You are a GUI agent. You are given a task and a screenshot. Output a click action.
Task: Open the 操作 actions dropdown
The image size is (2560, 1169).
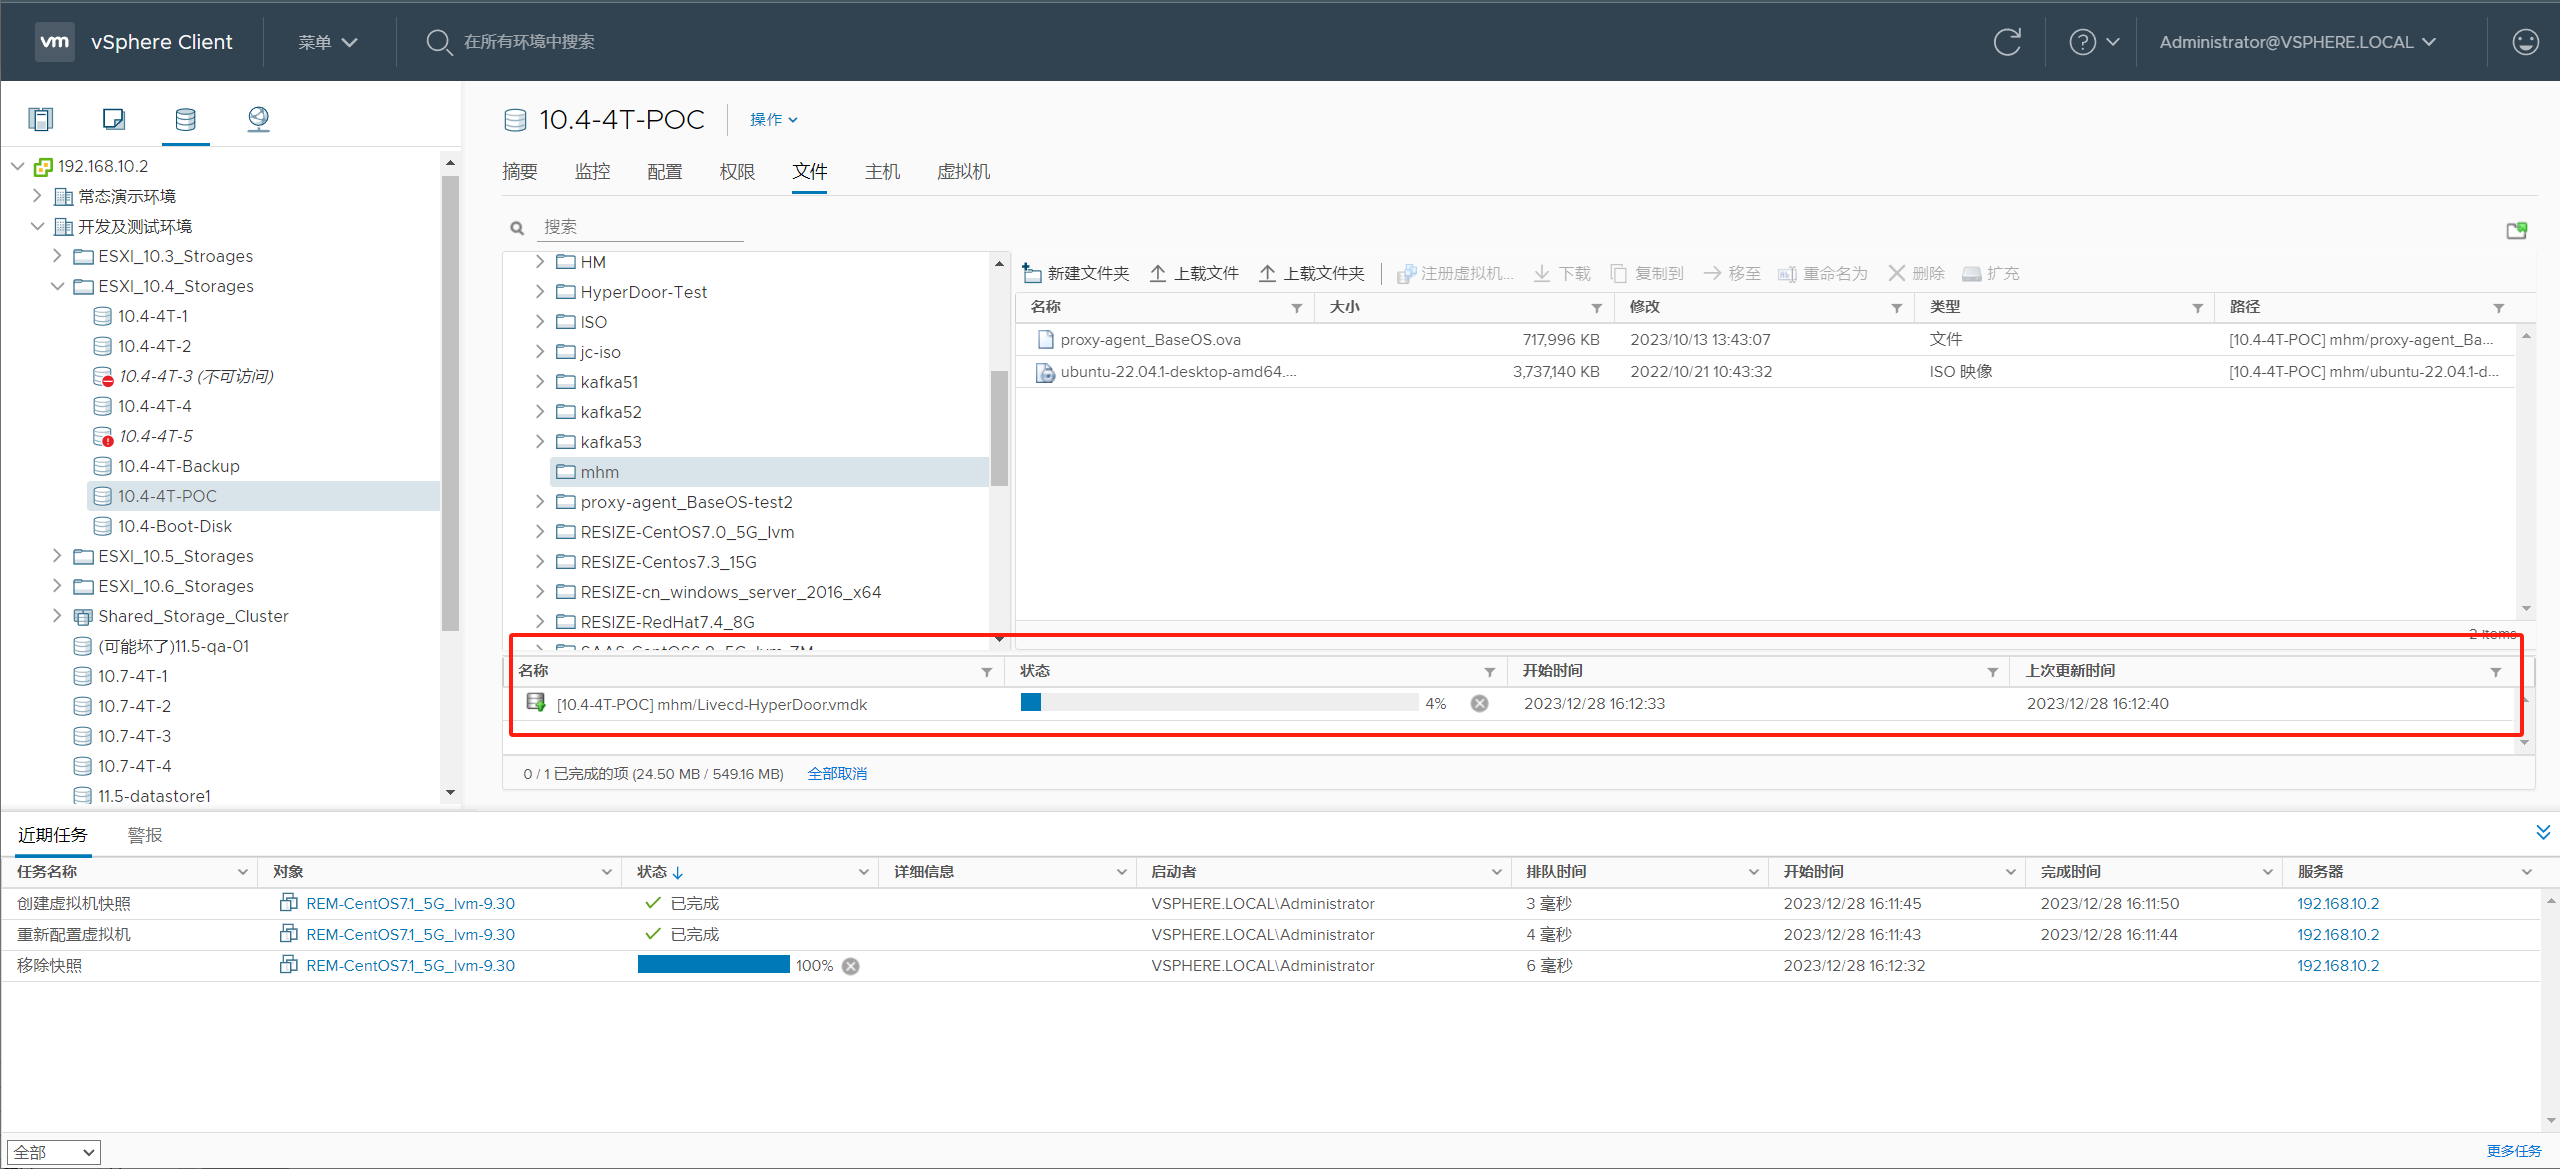(773, 120)
